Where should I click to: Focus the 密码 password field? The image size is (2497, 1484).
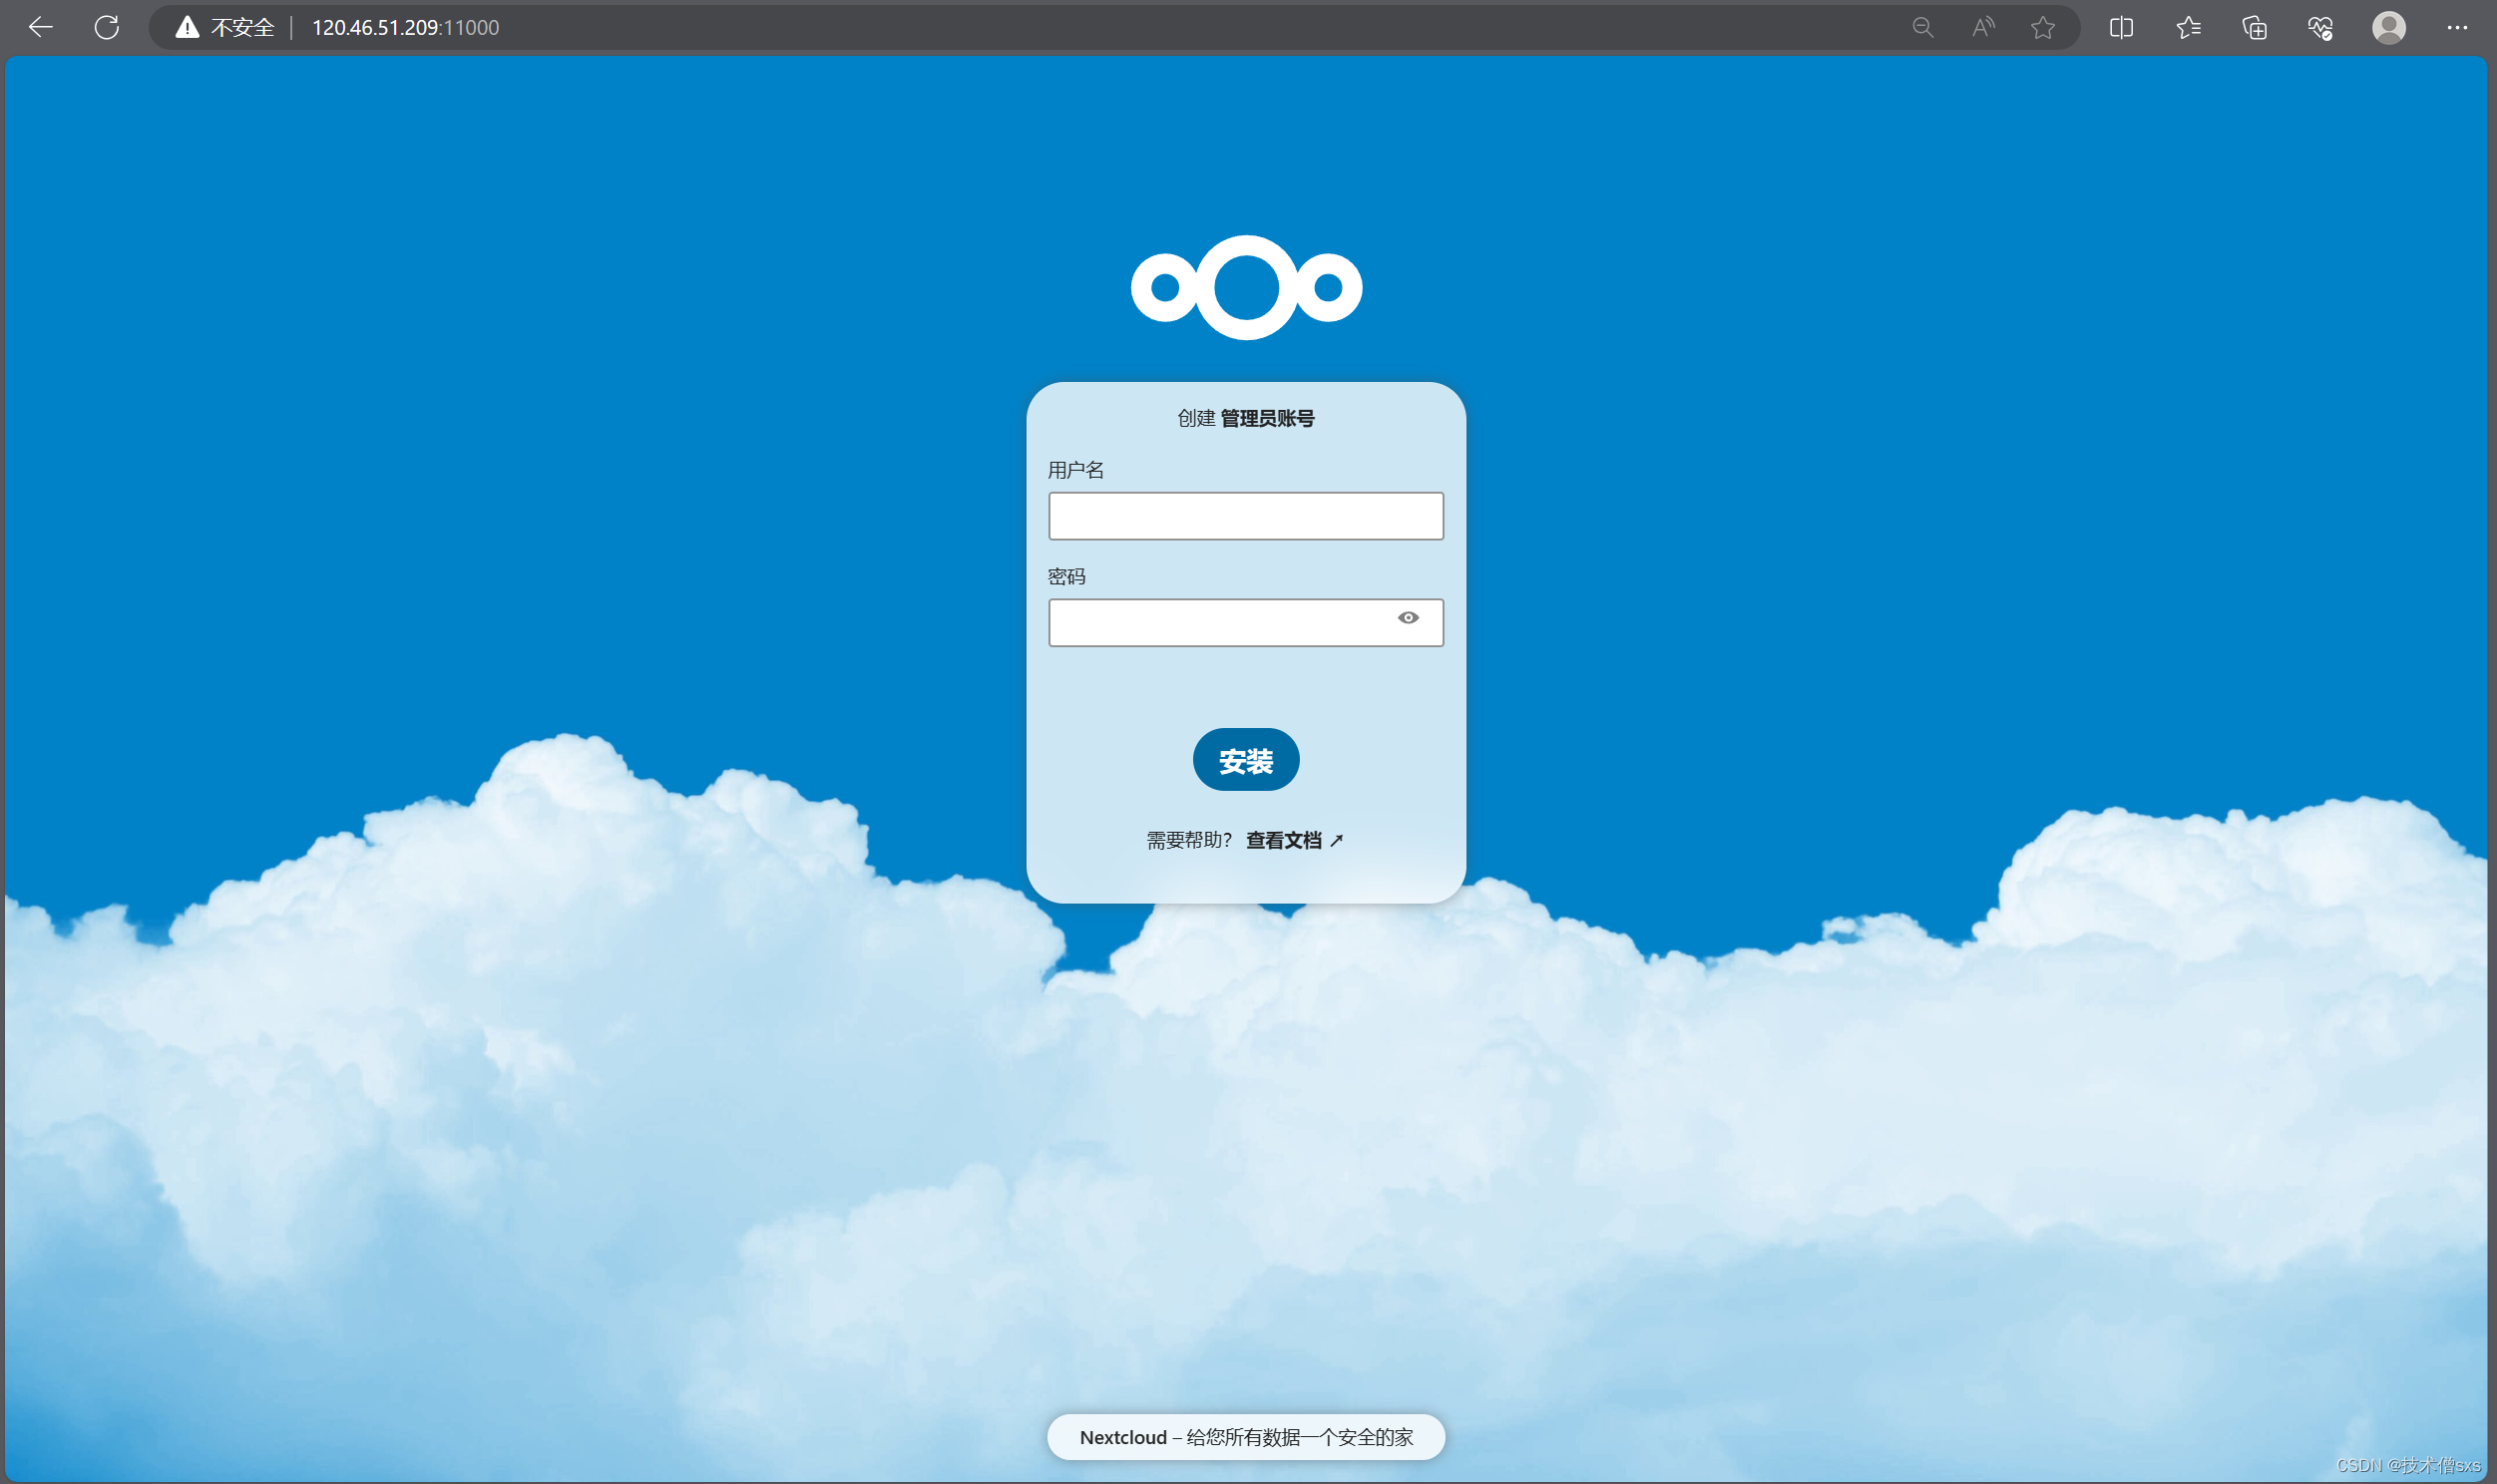pos(1246,623)
